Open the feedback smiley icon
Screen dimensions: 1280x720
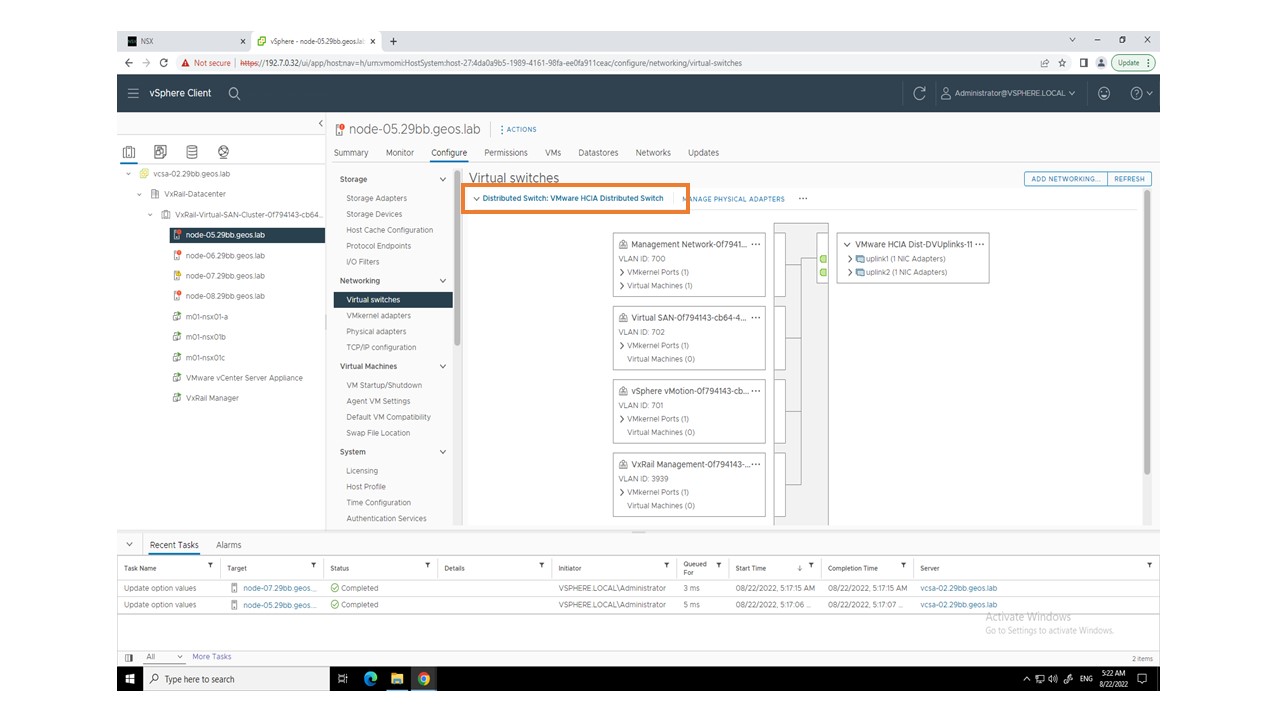[x=1104, y=93]
